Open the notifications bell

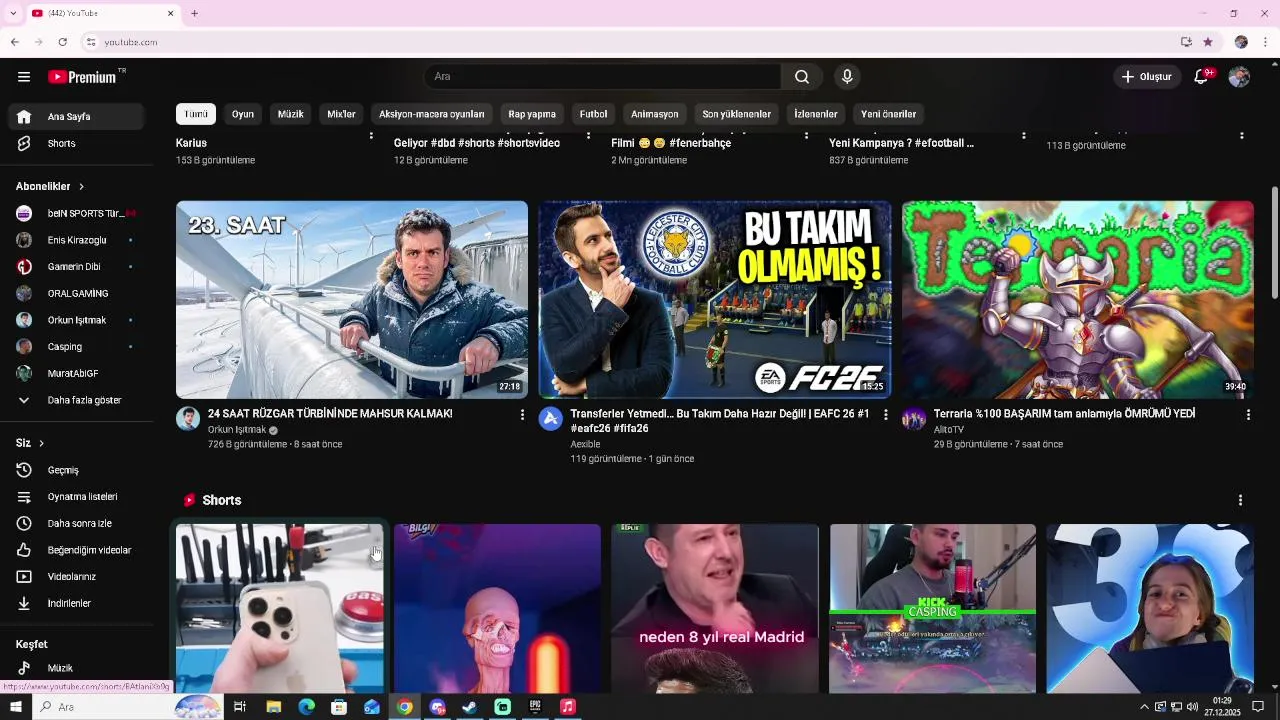tap(1202, 77)
